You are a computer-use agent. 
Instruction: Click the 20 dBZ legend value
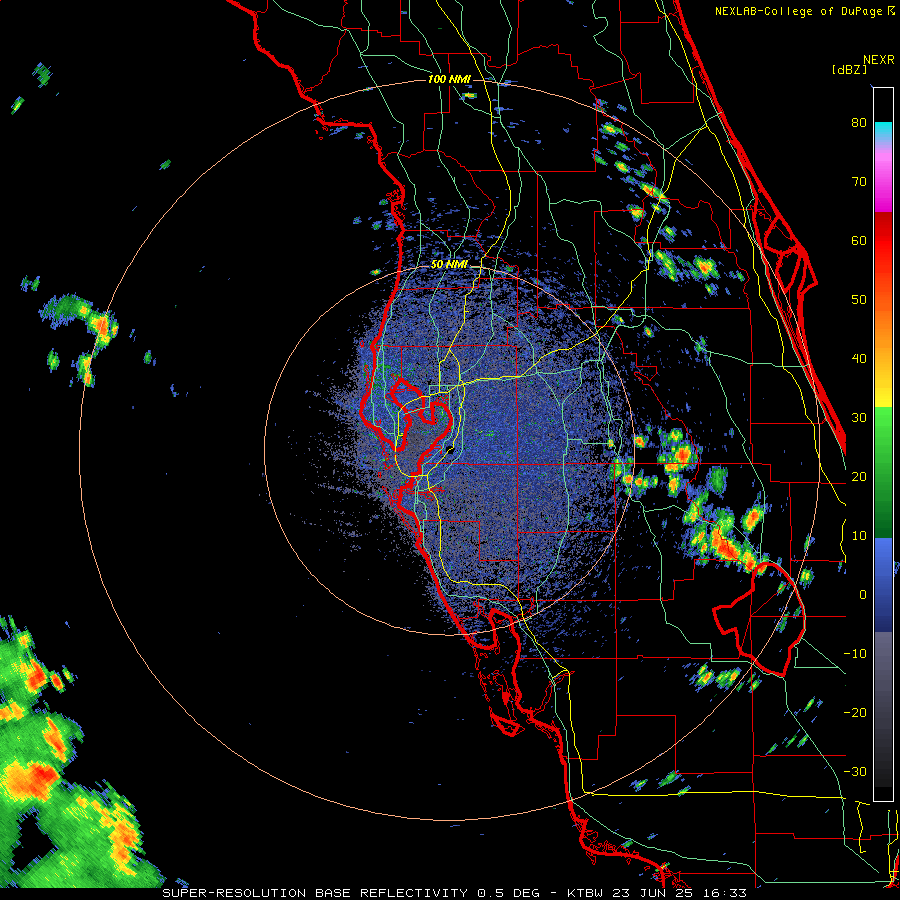point(859,476)
